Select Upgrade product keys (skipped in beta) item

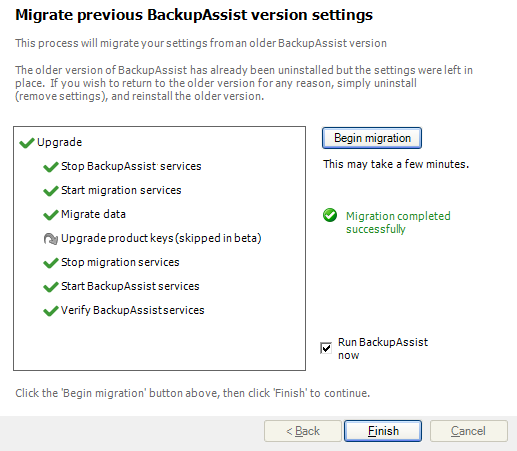(x=161, y=238)
